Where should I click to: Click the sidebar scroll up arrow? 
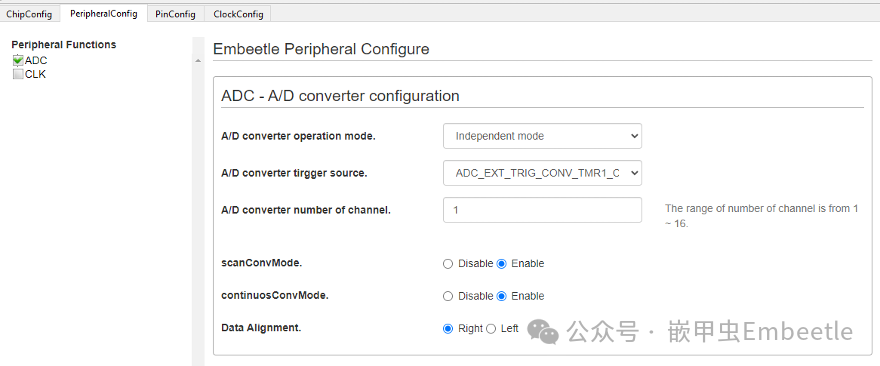point(198,60)
